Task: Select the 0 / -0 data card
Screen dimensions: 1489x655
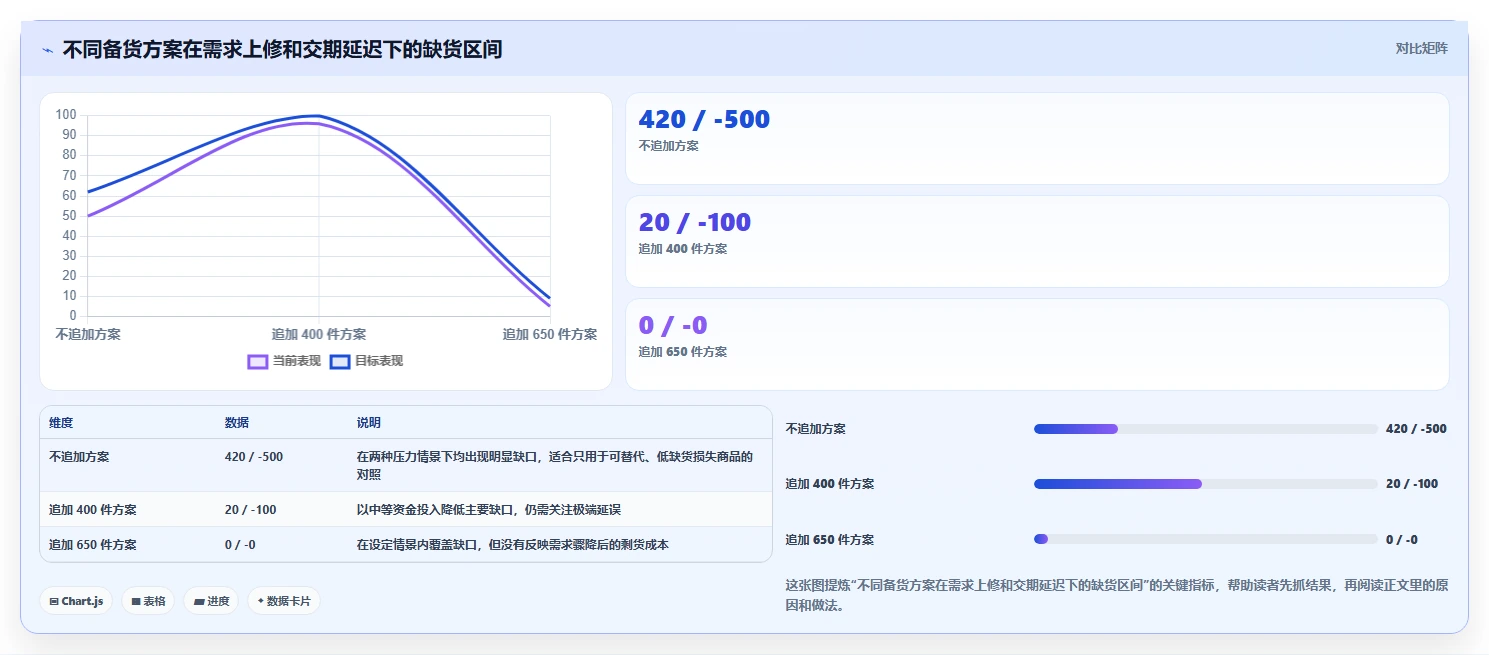Action: [x=1037, y=344]
